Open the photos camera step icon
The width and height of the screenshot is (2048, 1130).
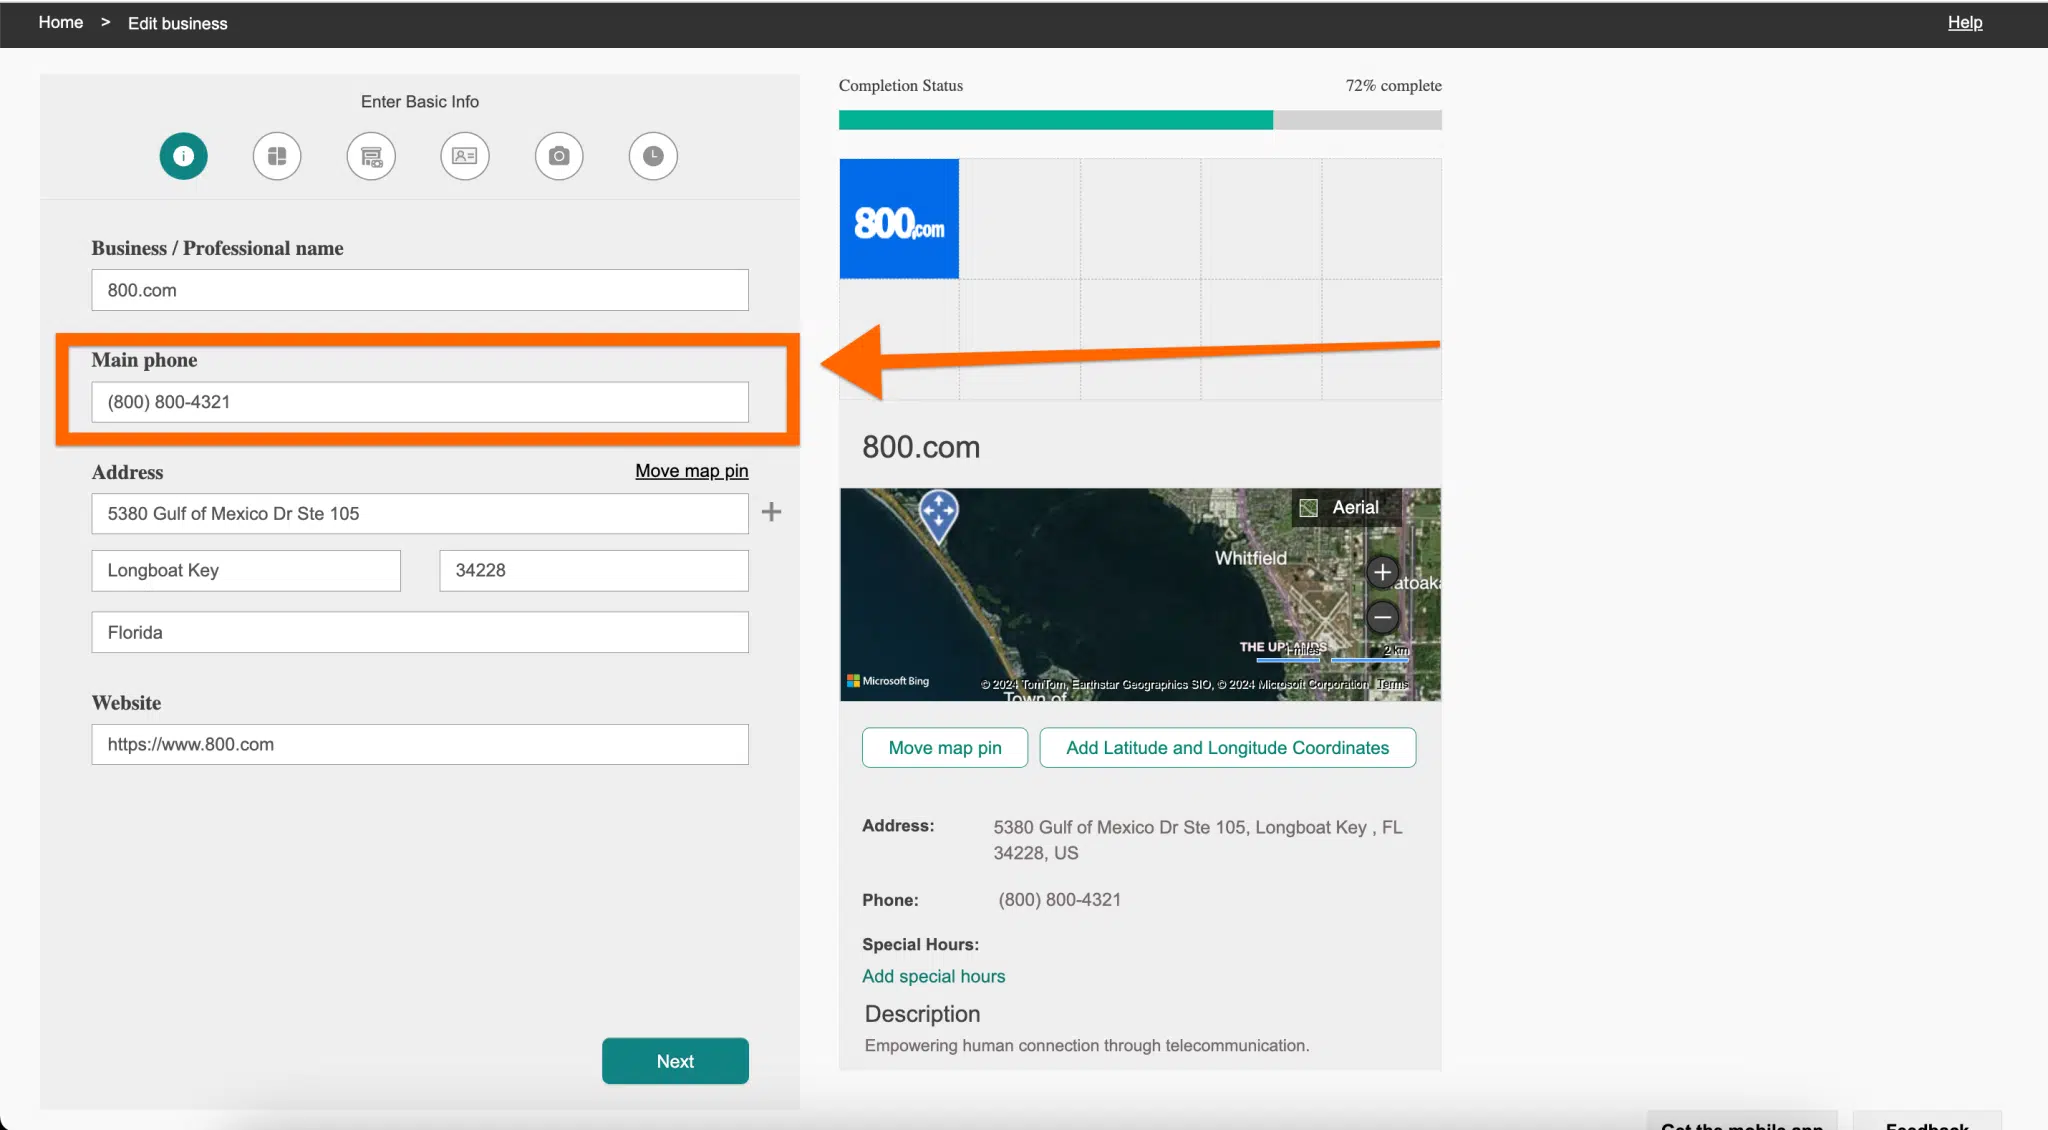[559, 156]
